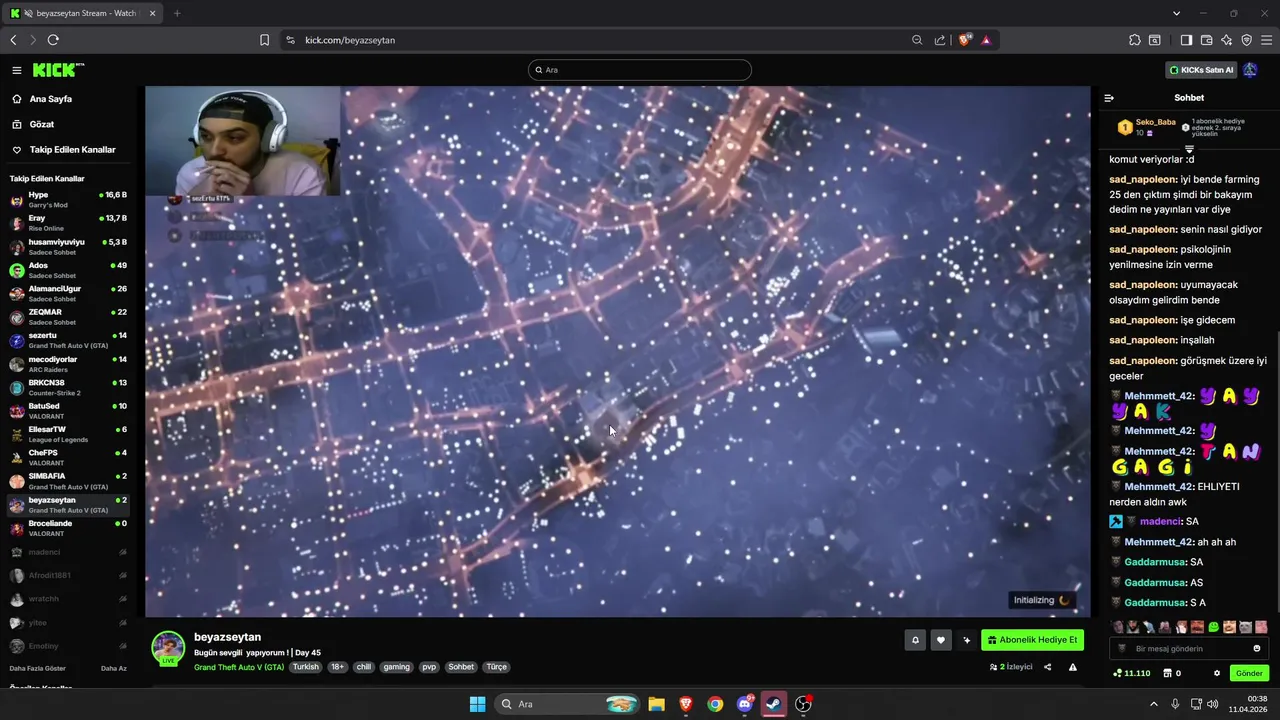Open sezertu channel

point(68,340)
